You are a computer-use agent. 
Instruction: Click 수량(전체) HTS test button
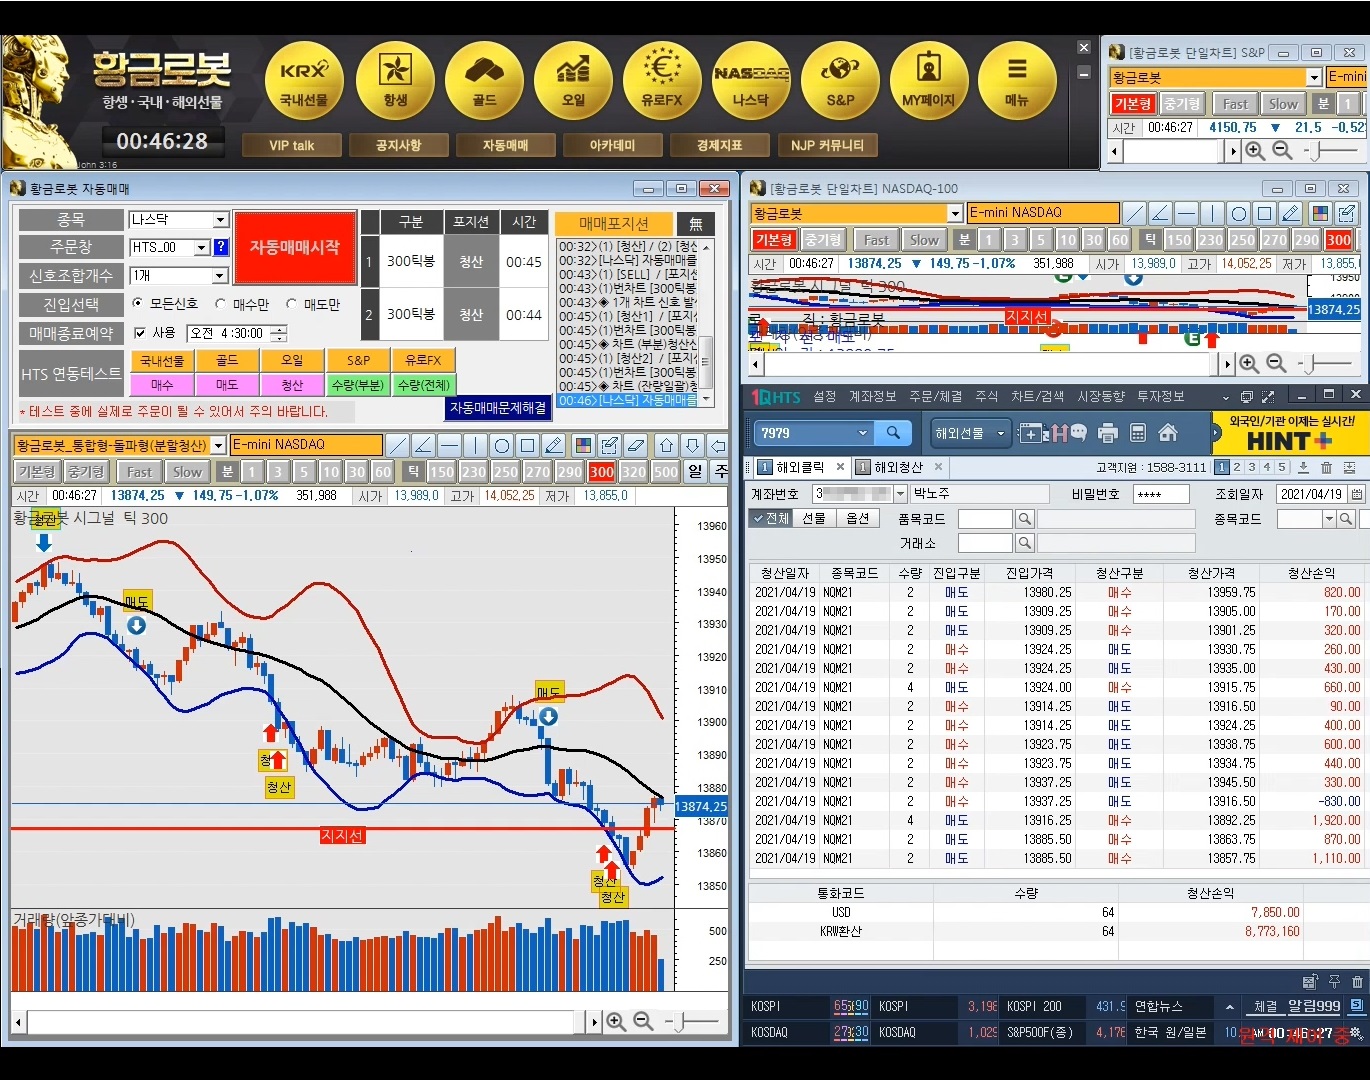click(424, 384)
